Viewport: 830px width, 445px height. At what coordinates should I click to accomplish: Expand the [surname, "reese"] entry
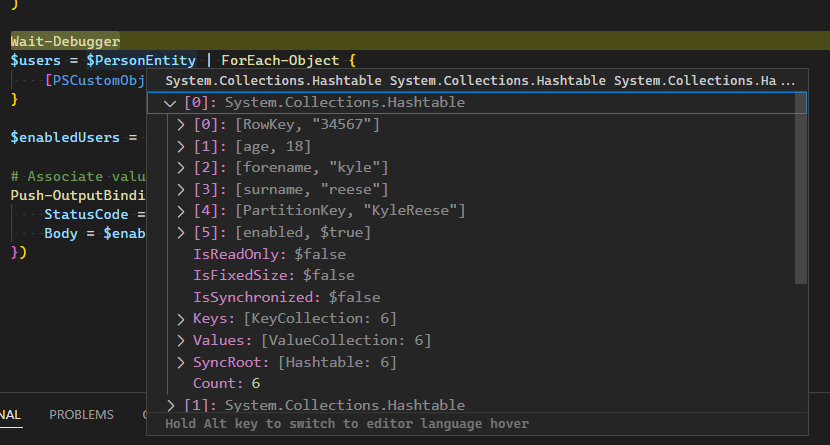(x=181, y=189)
